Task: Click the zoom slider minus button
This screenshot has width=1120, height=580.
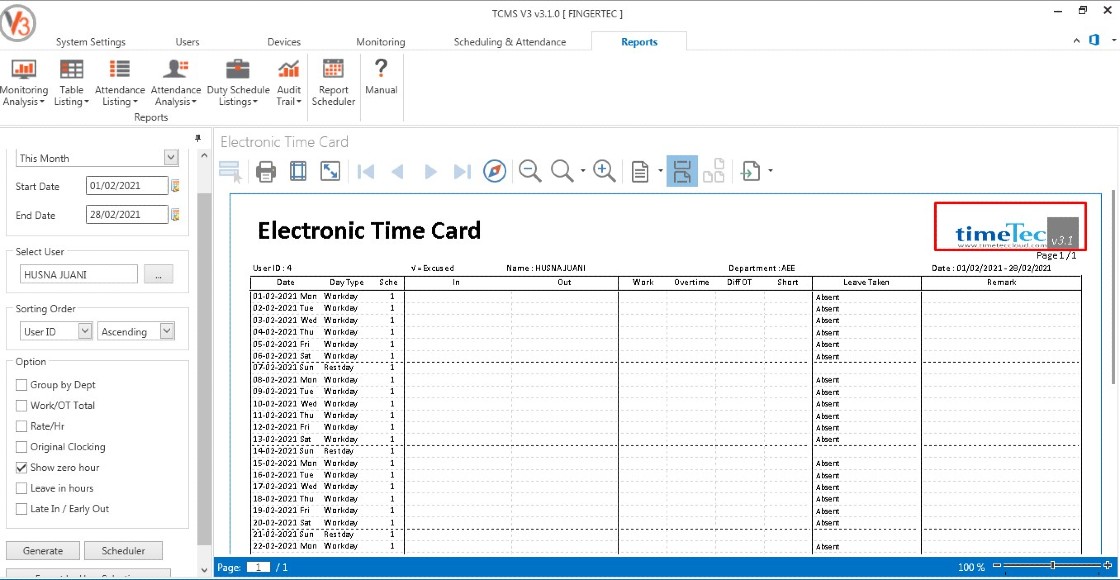Action: pyautogui.click(x=998, y=566)
